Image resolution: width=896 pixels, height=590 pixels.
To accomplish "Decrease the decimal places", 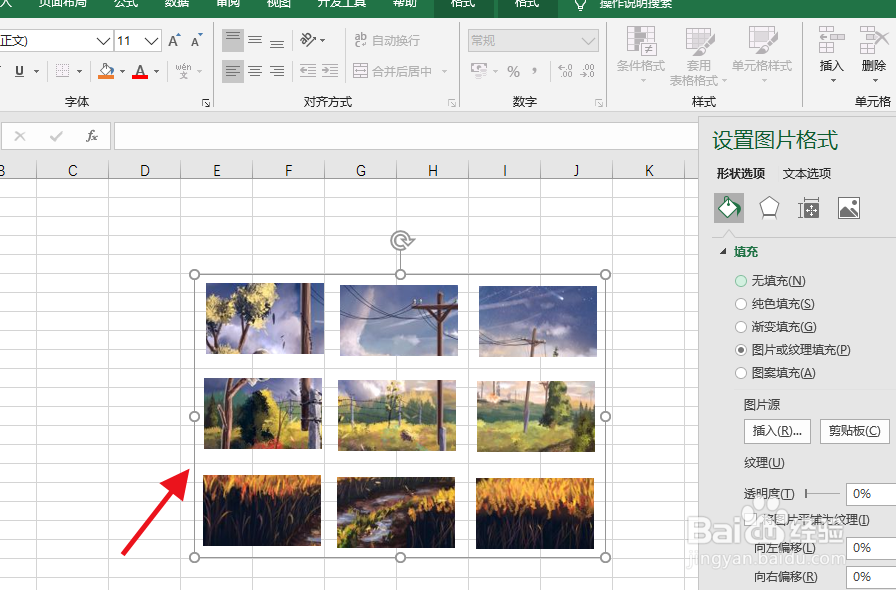I will (587, 71).
